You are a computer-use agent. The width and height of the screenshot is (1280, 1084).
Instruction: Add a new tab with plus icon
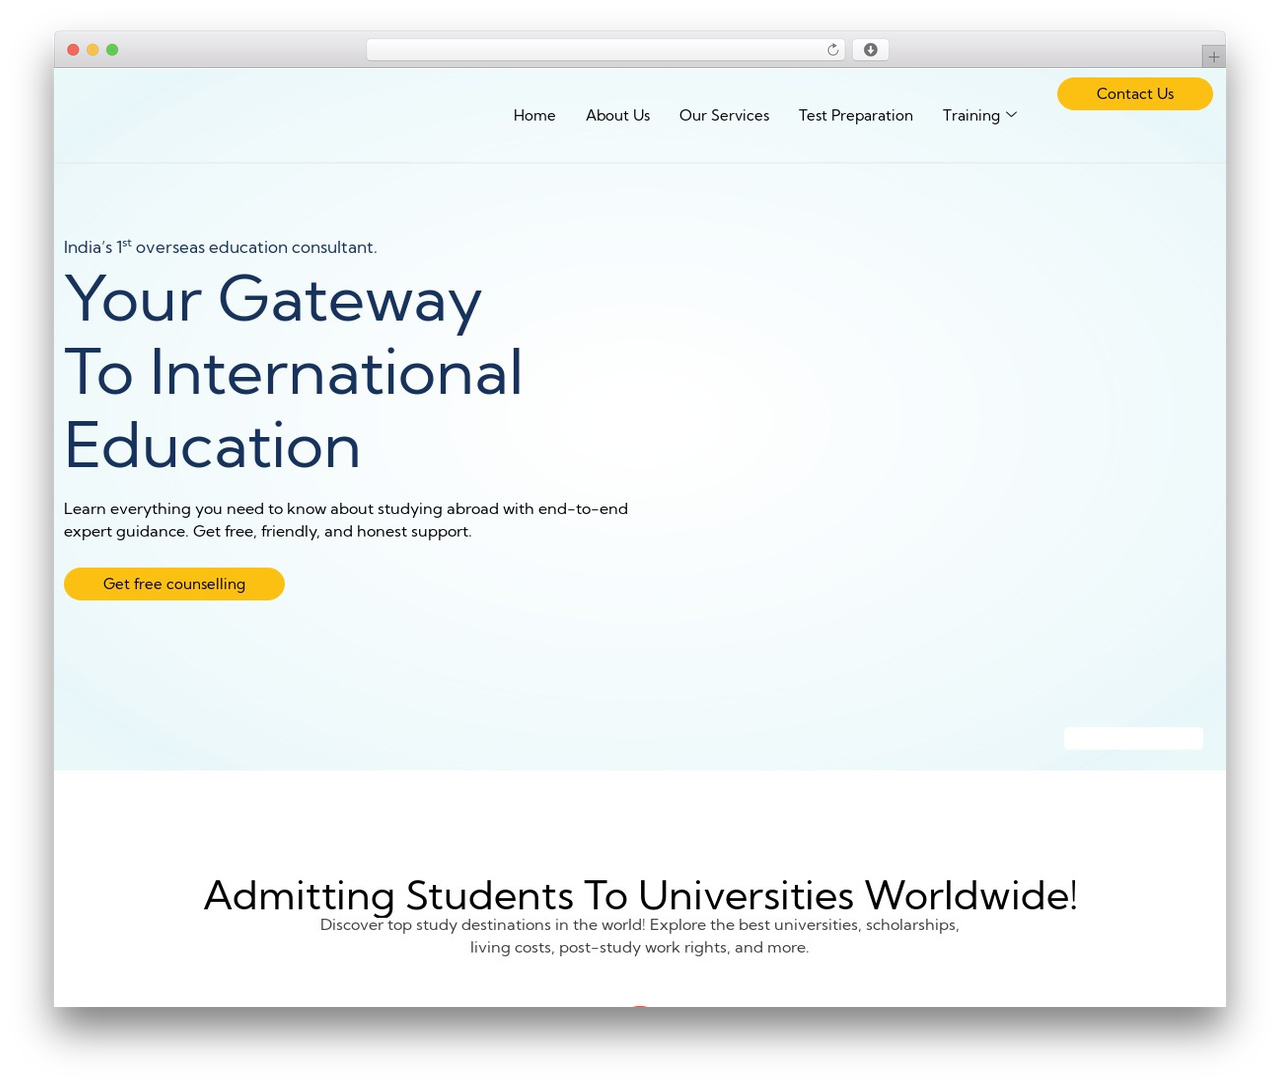coord(1213,57)
